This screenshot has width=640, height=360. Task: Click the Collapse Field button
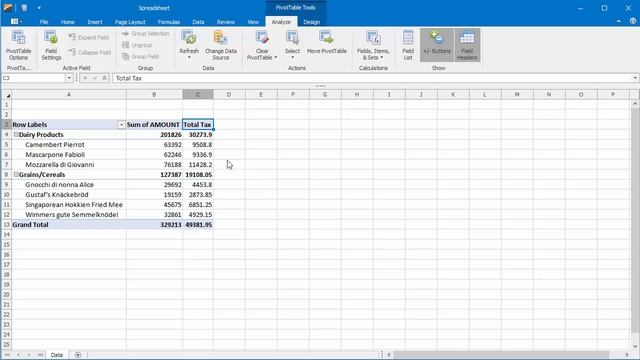point(90,52)
